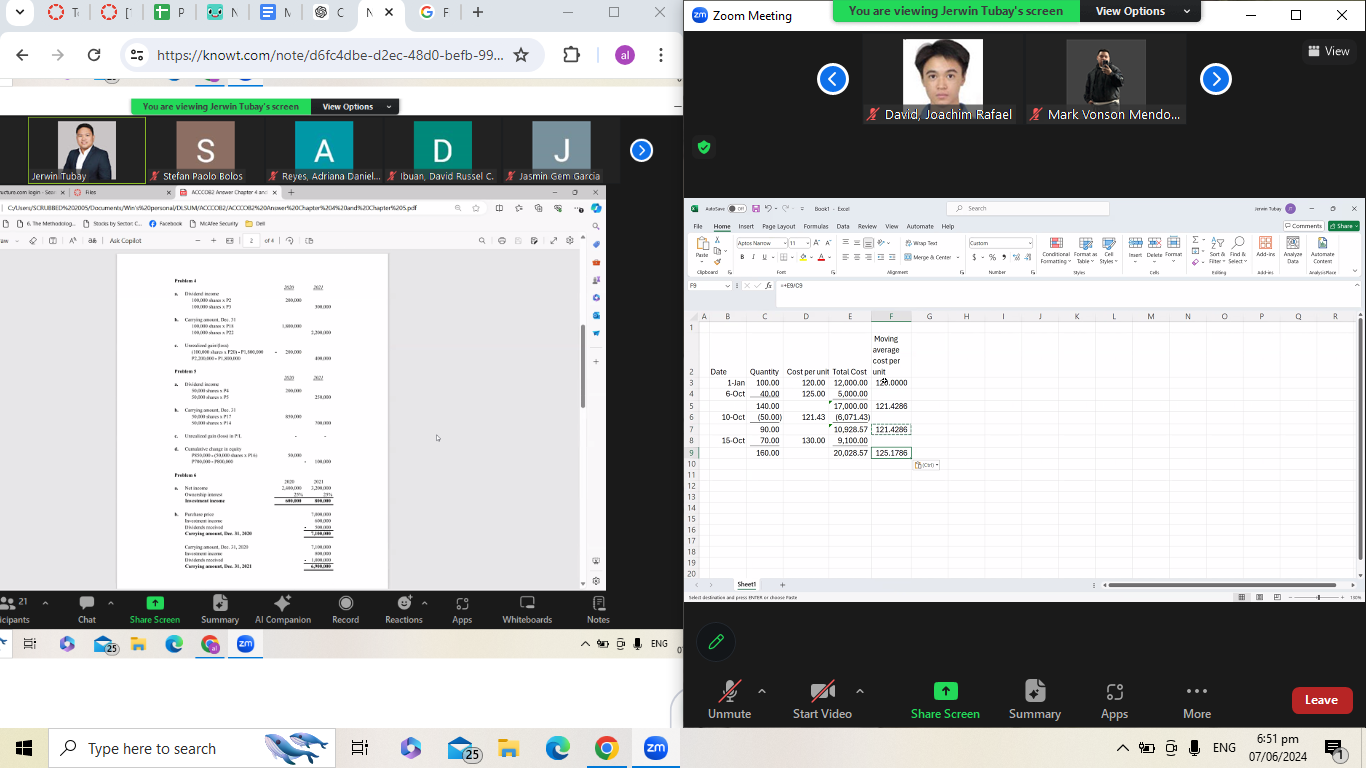
Task: Click the green Share Screen icon
Action: tap(945, 691)
